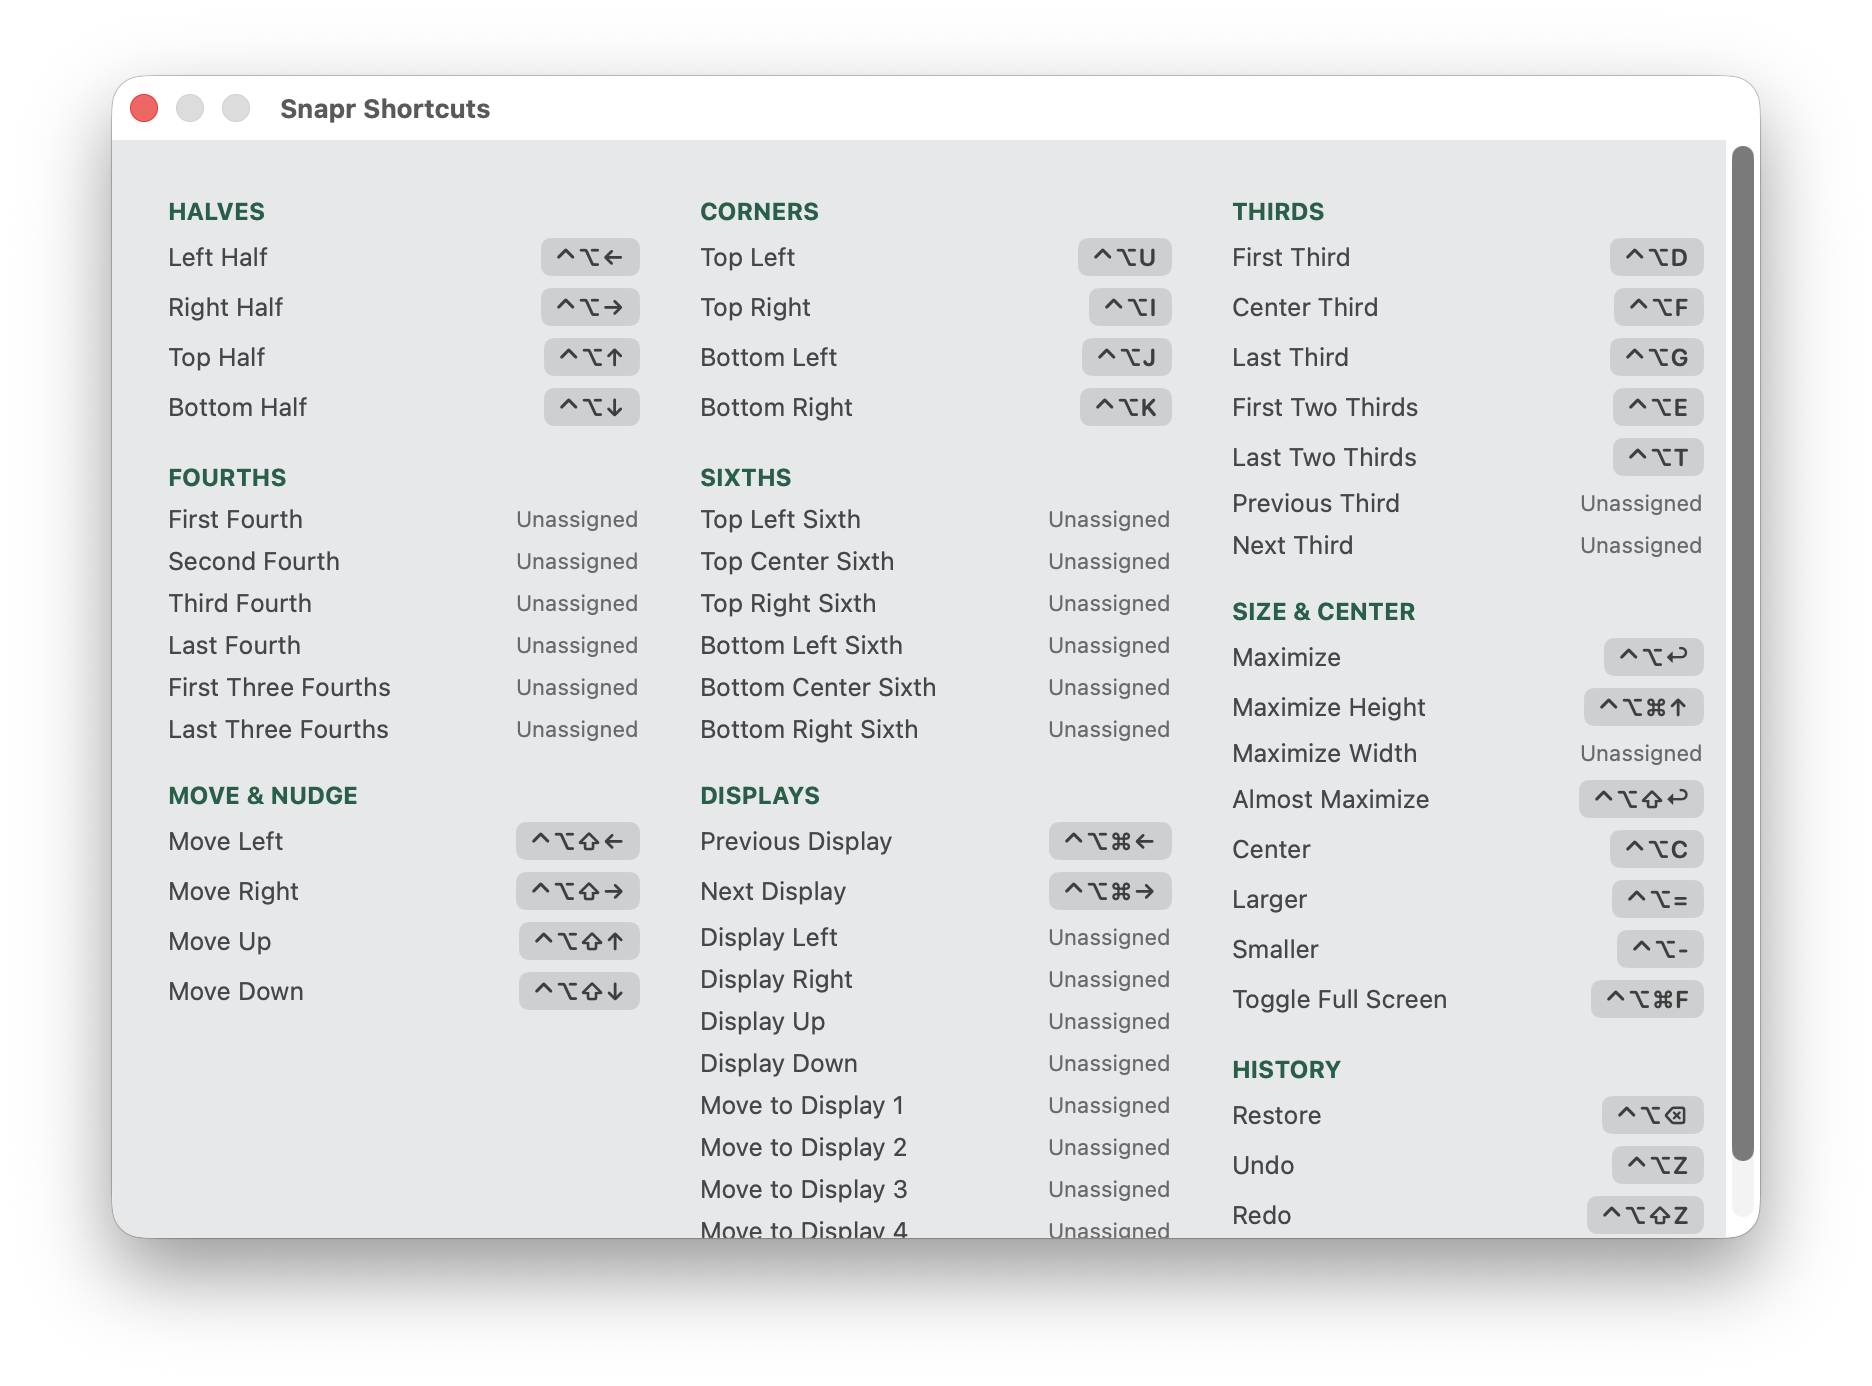Image resolution: width=1872 pixels, height=1386 pixels.
Task: Edit the Move Right shortcut
Action: [x=577, y=891]
